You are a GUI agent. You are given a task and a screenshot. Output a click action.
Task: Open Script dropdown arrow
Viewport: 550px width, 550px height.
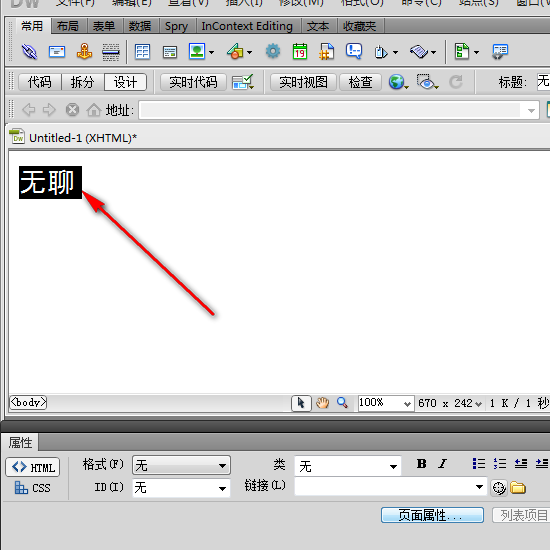[434, 52]
